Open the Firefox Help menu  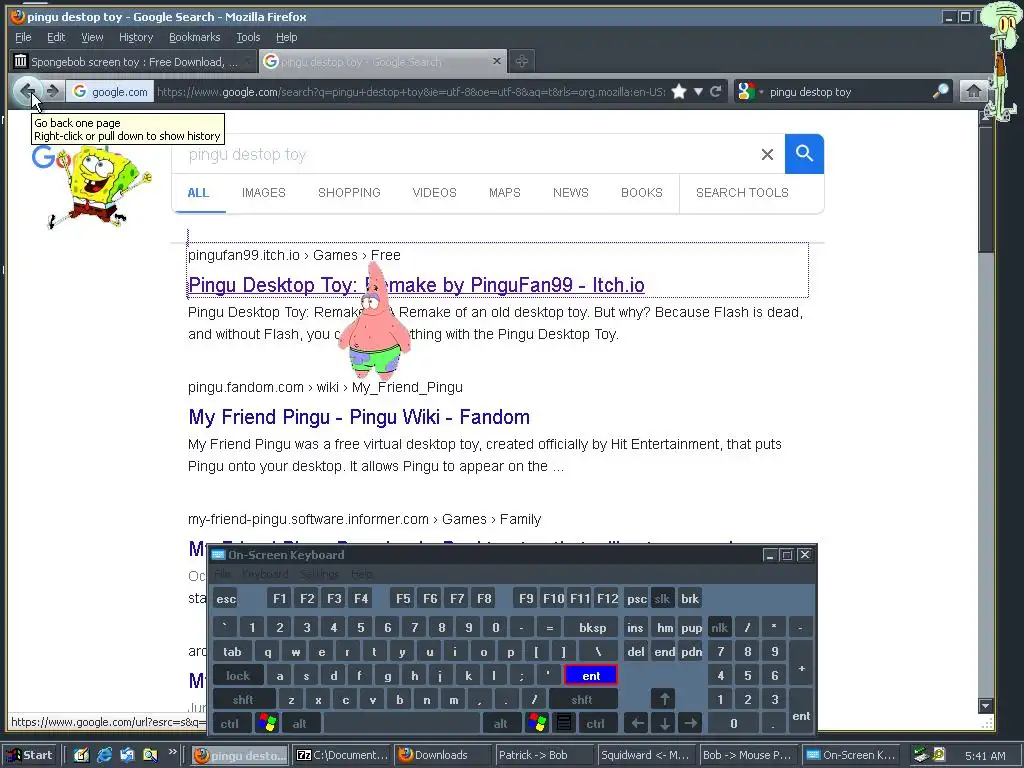click(286, 37)
